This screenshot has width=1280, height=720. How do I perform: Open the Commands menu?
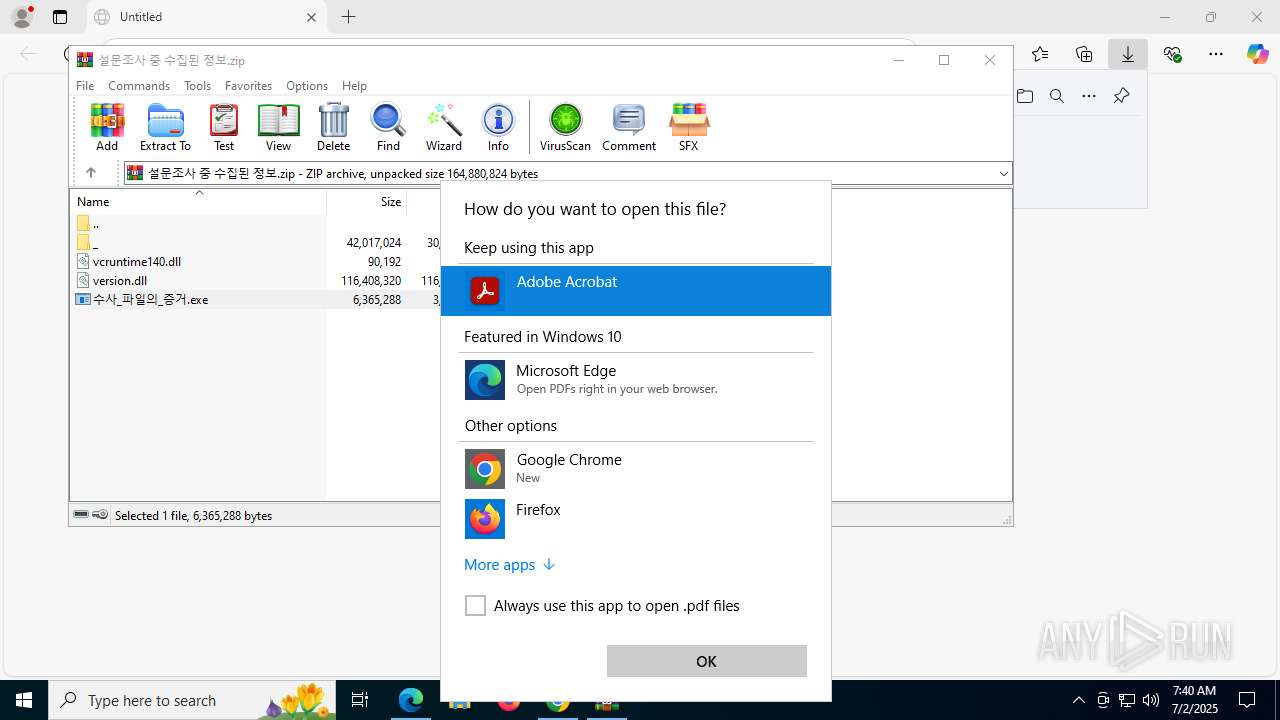(x=139, y=86)
